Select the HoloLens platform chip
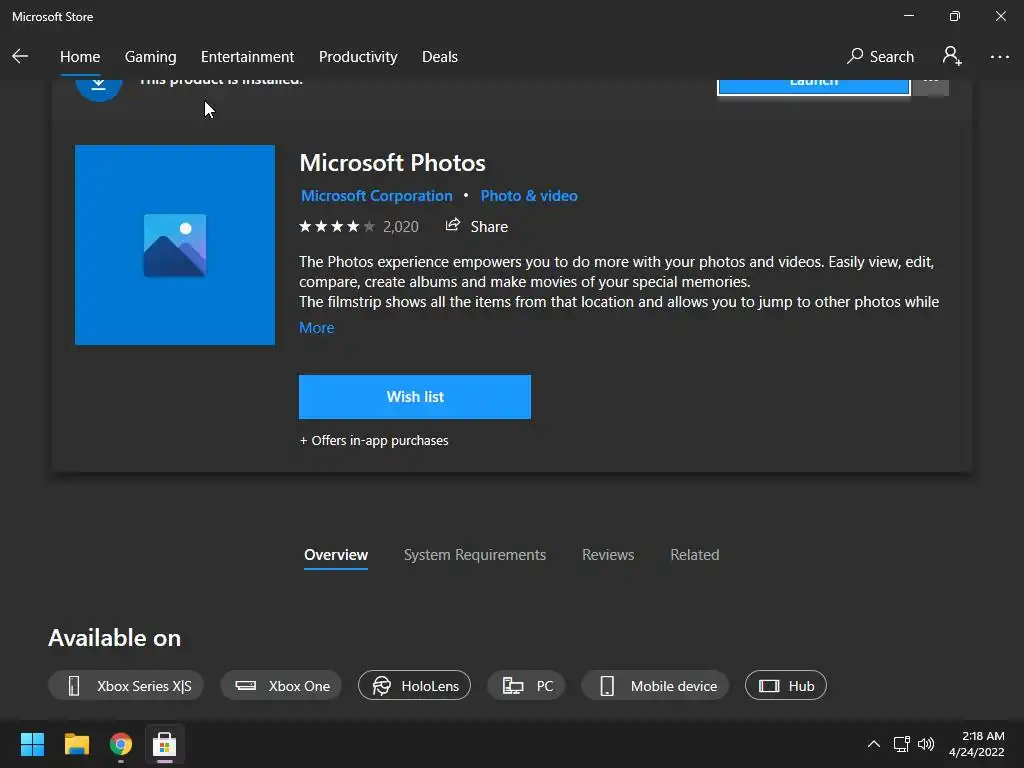The image size is (1024, 768). pyautogui.click(x=414, y=686)
